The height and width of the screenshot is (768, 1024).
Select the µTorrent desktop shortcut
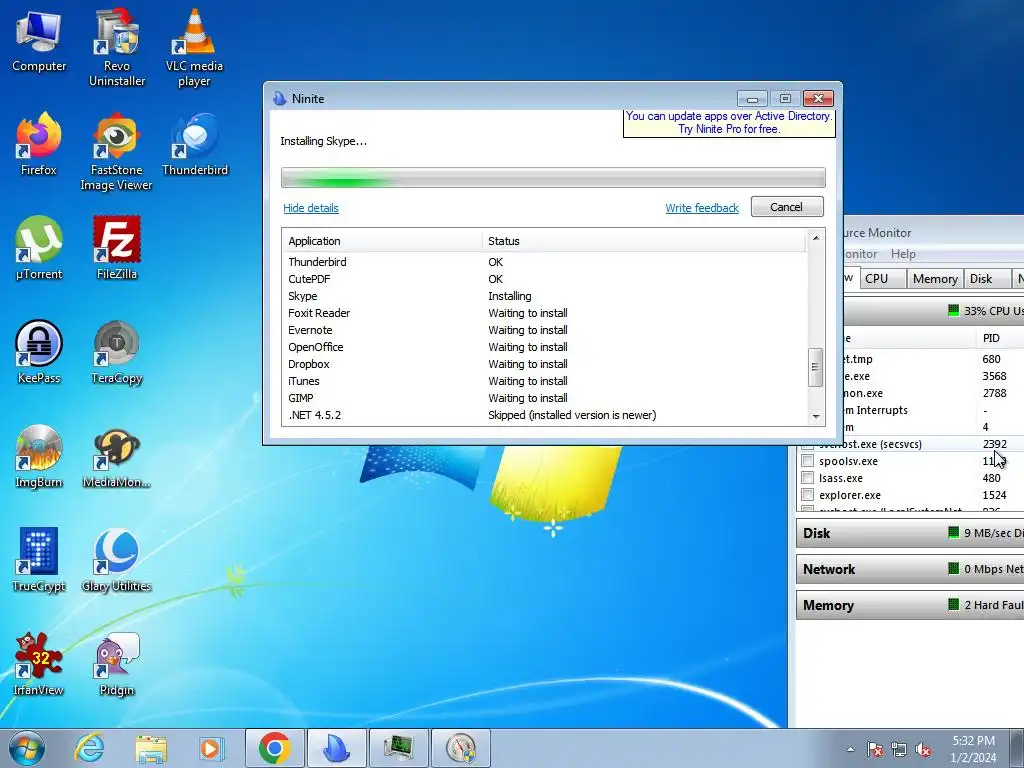tap(39, 249)
